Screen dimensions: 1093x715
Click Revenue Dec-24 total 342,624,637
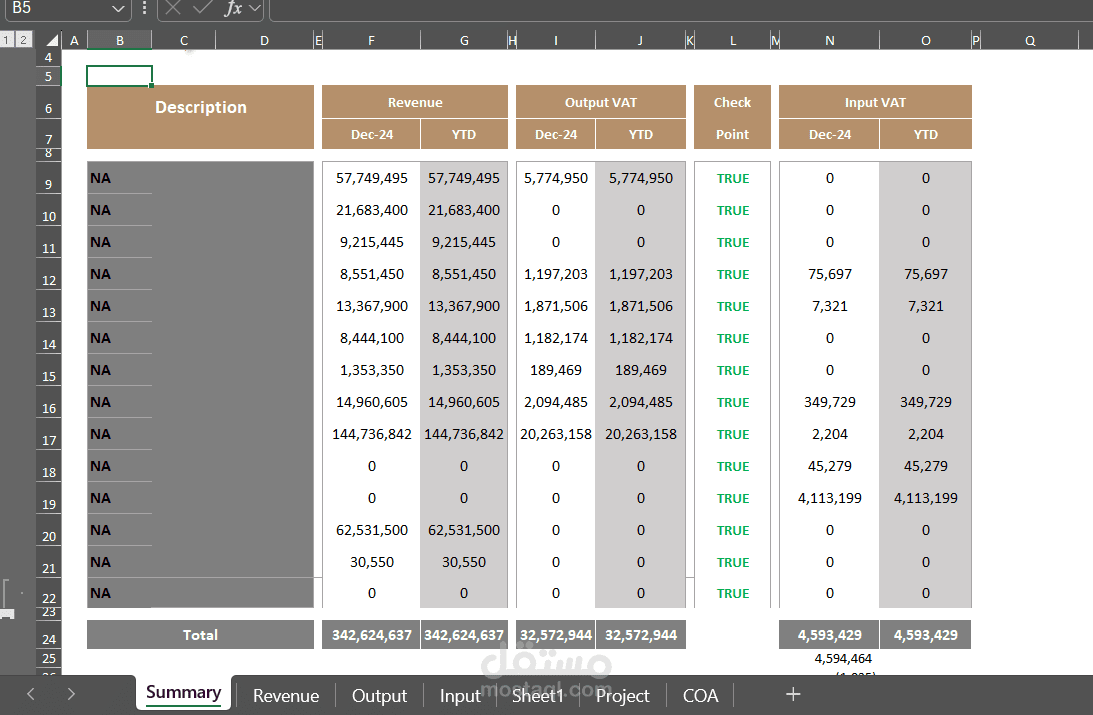point(372,635)
